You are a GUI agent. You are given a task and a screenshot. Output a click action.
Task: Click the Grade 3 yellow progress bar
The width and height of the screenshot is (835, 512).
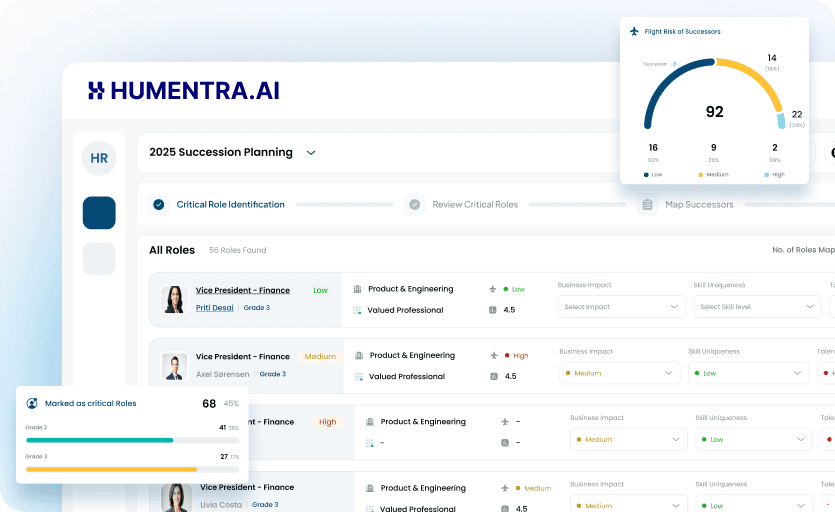(x=111, y=469)
